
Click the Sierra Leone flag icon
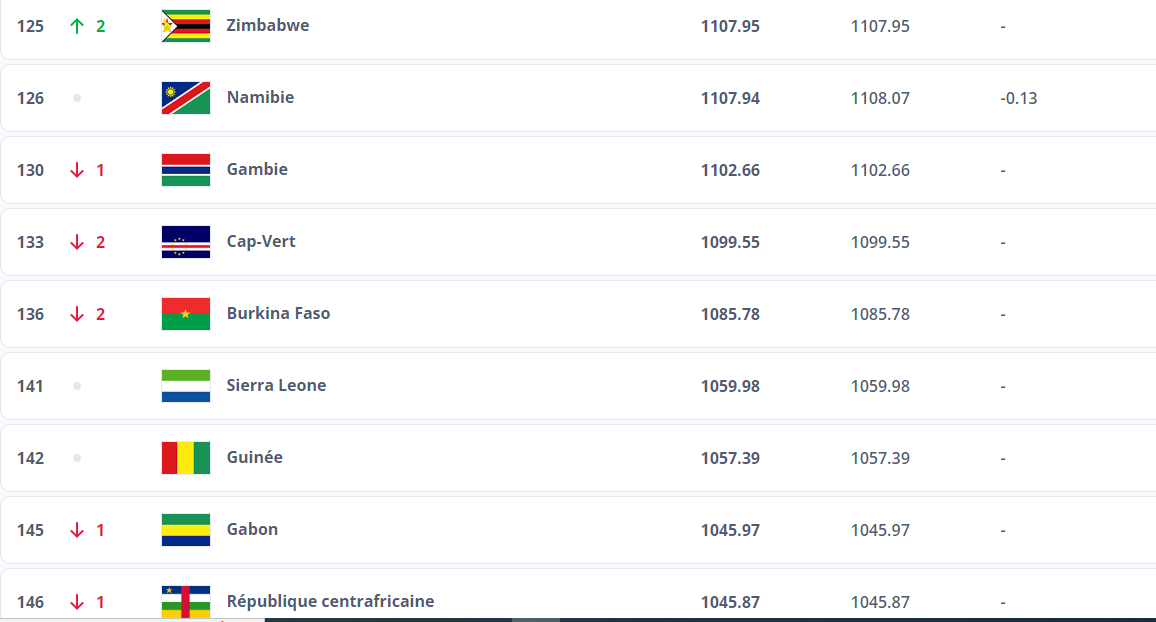(x=186, y=386)
